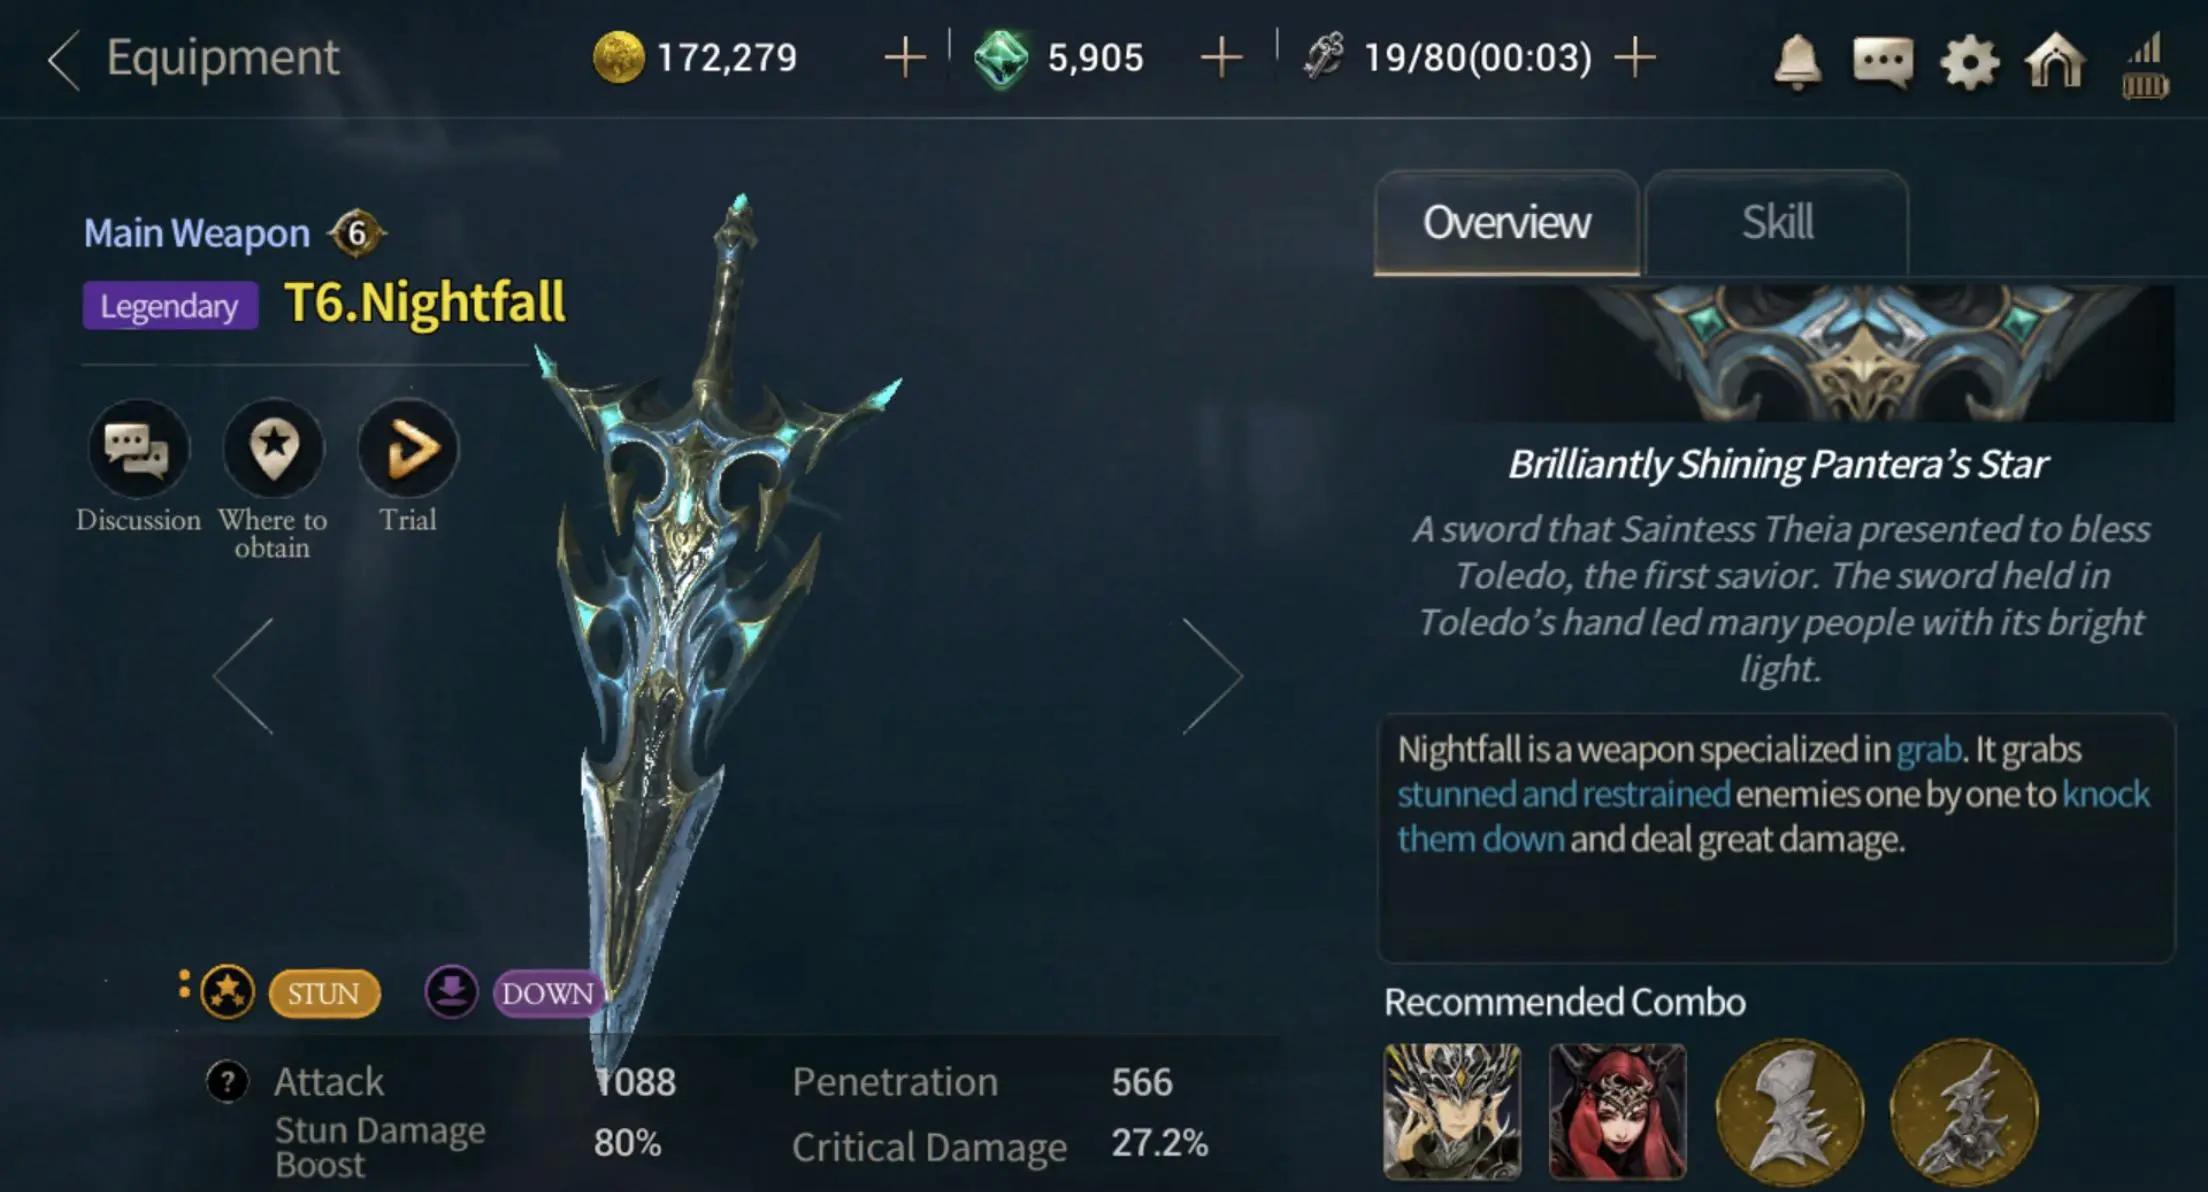Return home via the house icon
The width and height of the screenshot is (2208, 1192).
(x=2054, y=60)
